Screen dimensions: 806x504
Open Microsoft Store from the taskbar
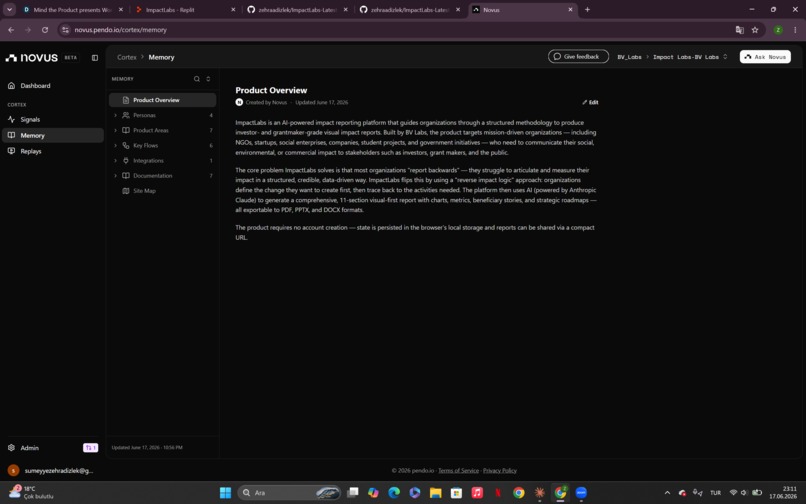click(456, 493)
